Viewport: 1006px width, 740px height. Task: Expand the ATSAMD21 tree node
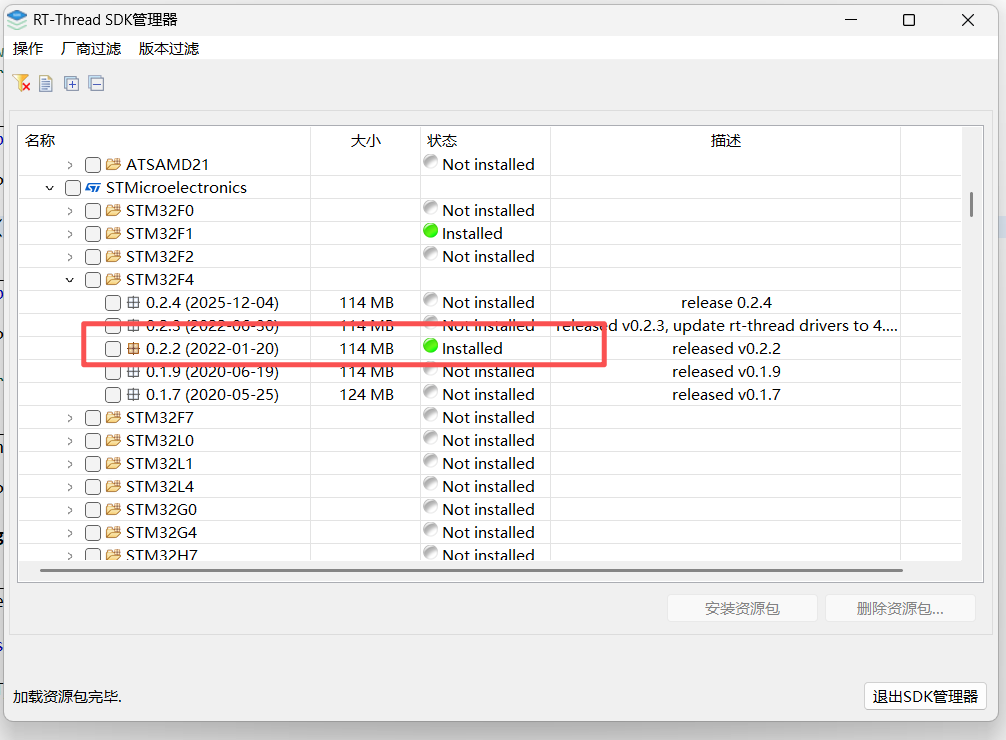click(x=70, y=165)
